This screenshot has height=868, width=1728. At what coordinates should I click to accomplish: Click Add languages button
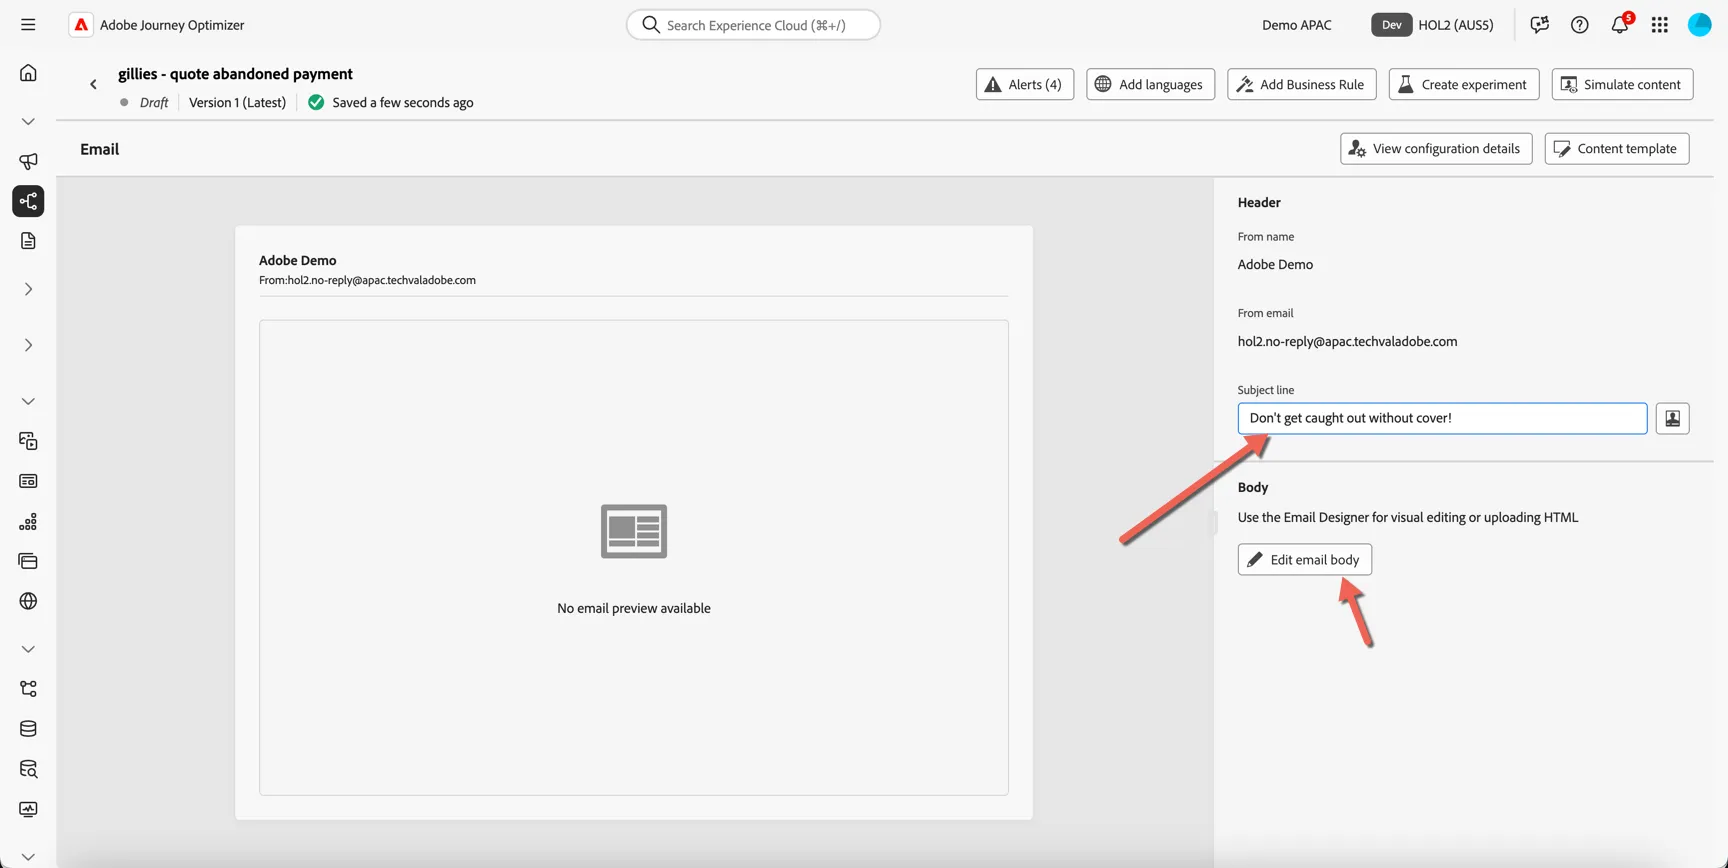click(1150, 84)
